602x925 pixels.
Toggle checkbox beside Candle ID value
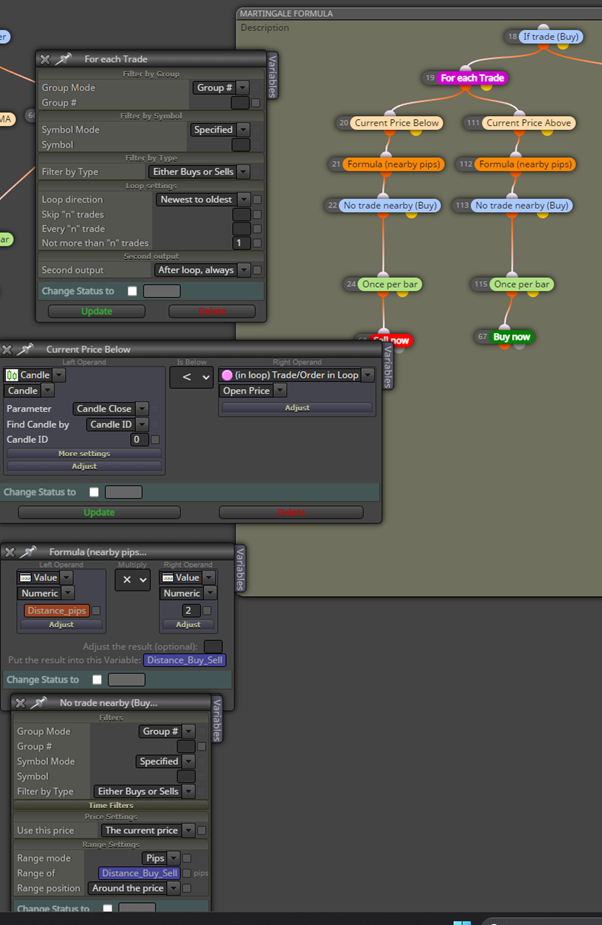tap(155, 439)
